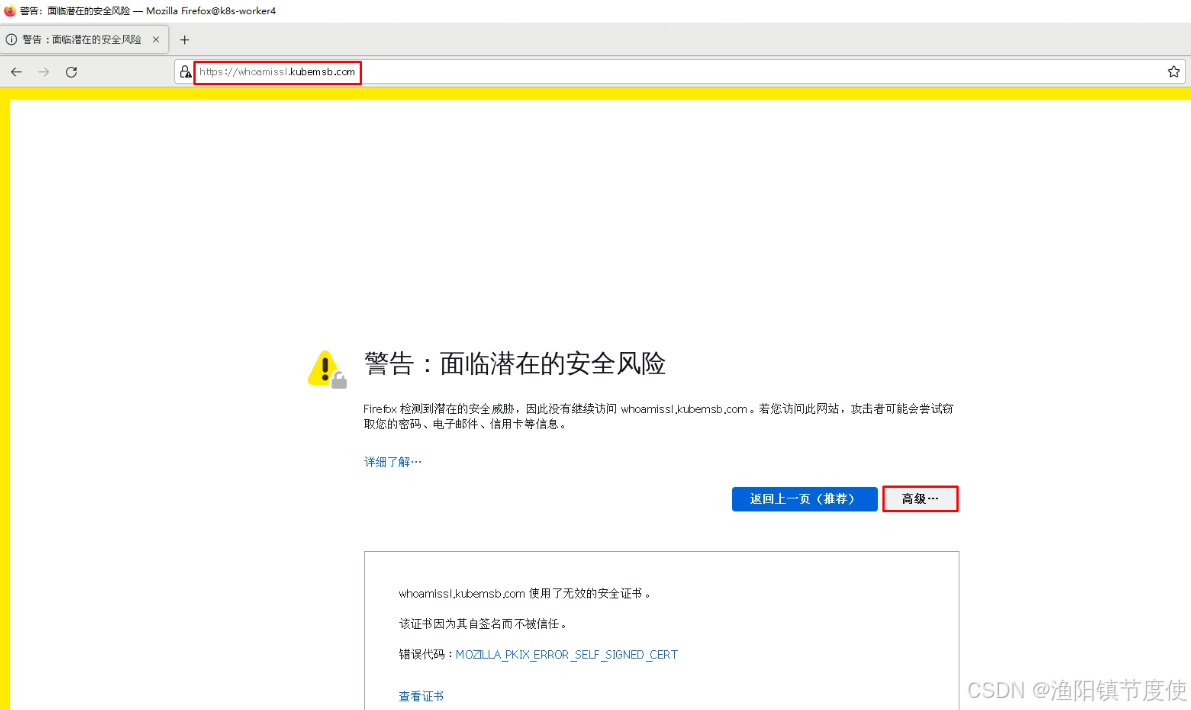This screenshot has width=1191, height=710.
Task: Click the forward navigation arrow
Action: (x=43, y=71)
